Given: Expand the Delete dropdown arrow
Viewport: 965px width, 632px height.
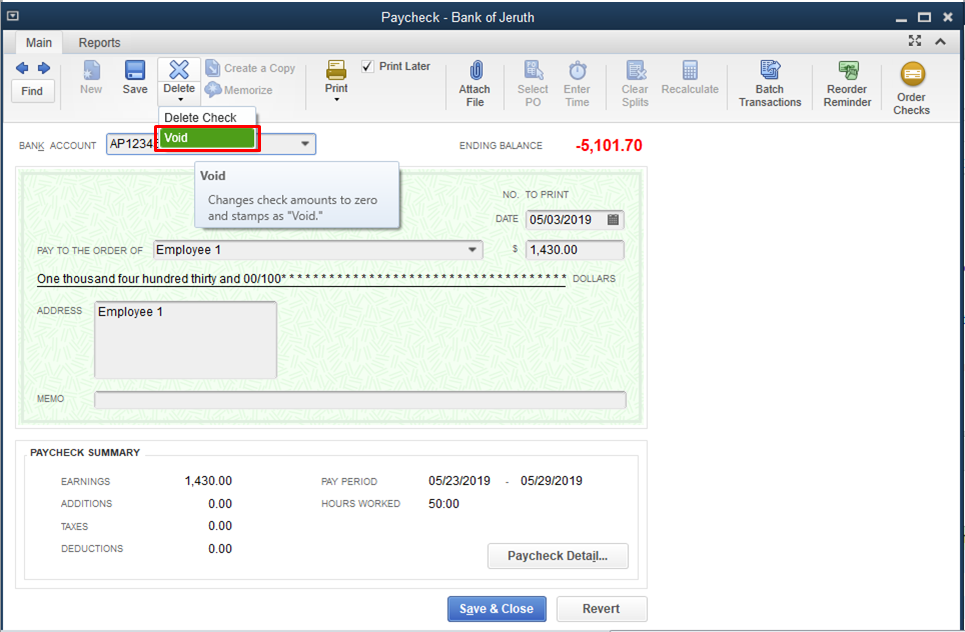Looking at the screenshot, I should (180, 99).
